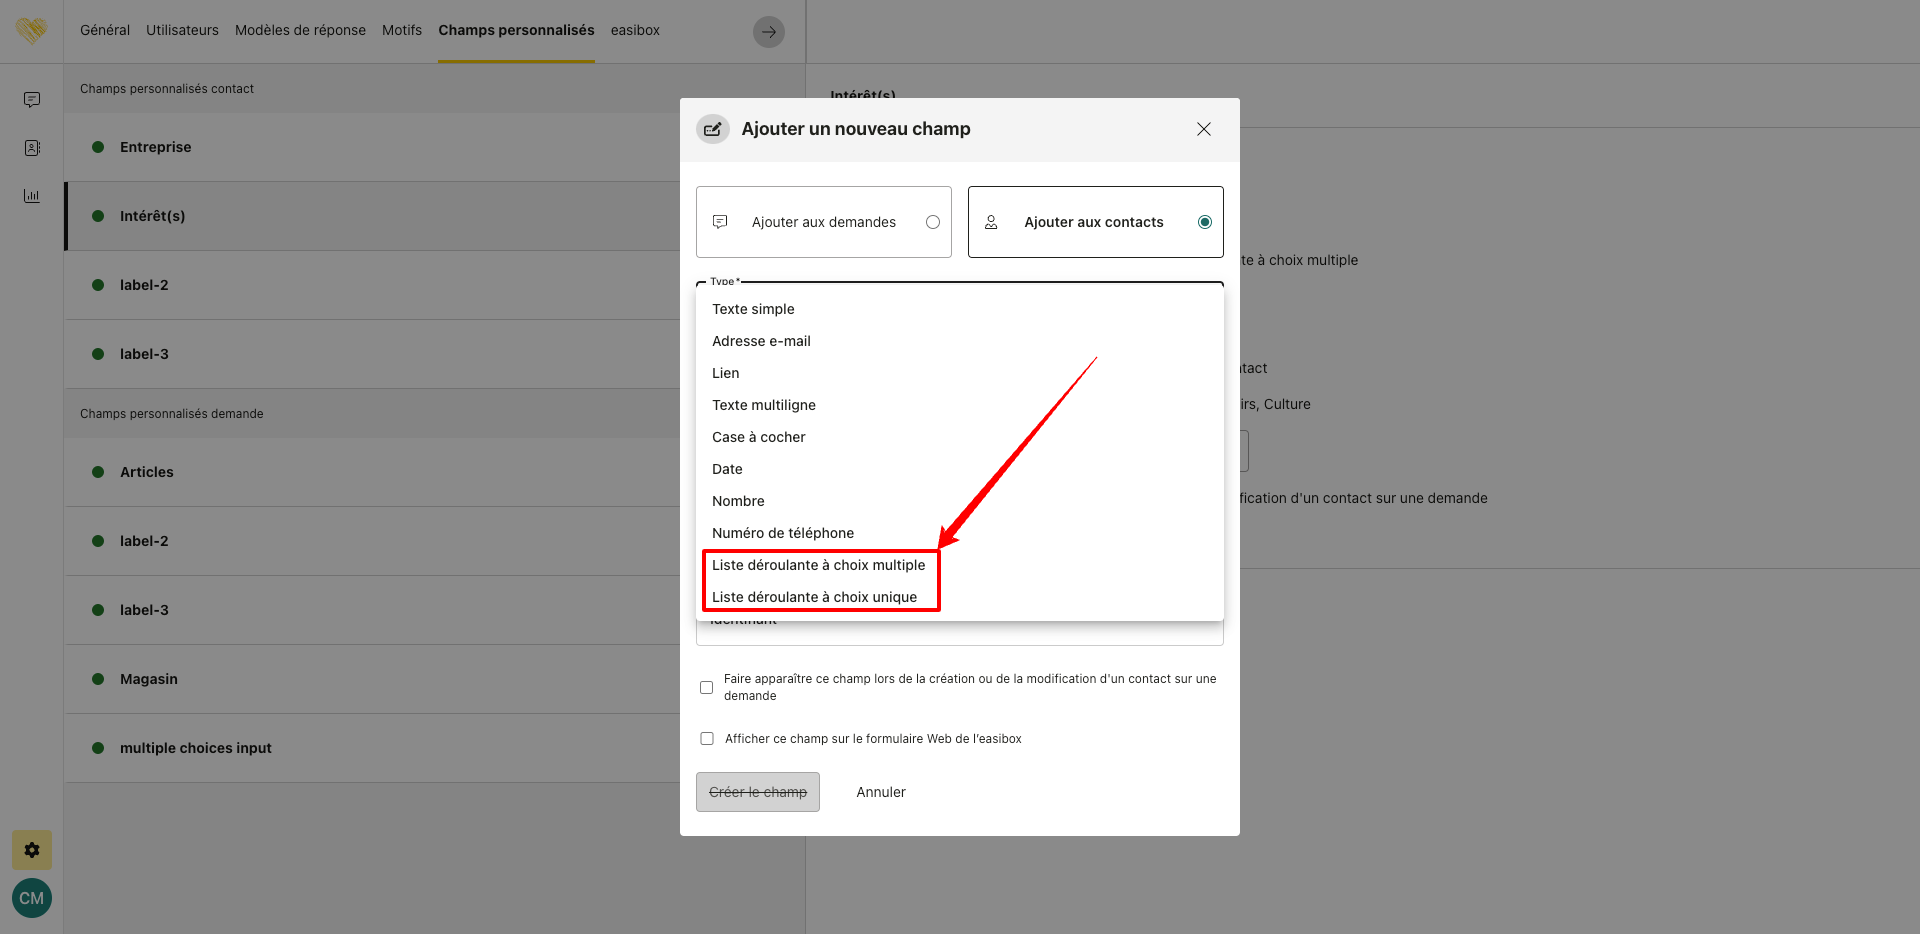The height and width of the screenshot is (934, 1920).
Task: Select the Ajouter aux demandes radio option
Action: pos(932,222)
